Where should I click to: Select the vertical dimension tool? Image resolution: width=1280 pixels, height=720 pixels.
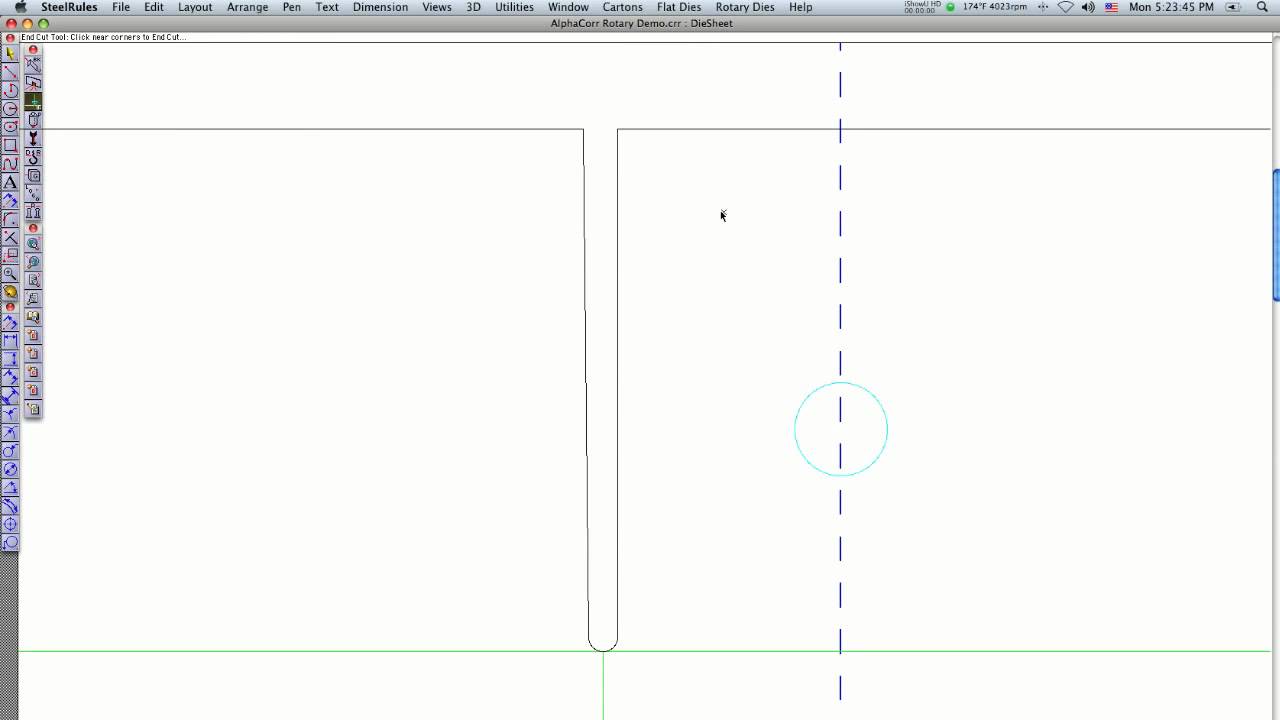point(10,358)
